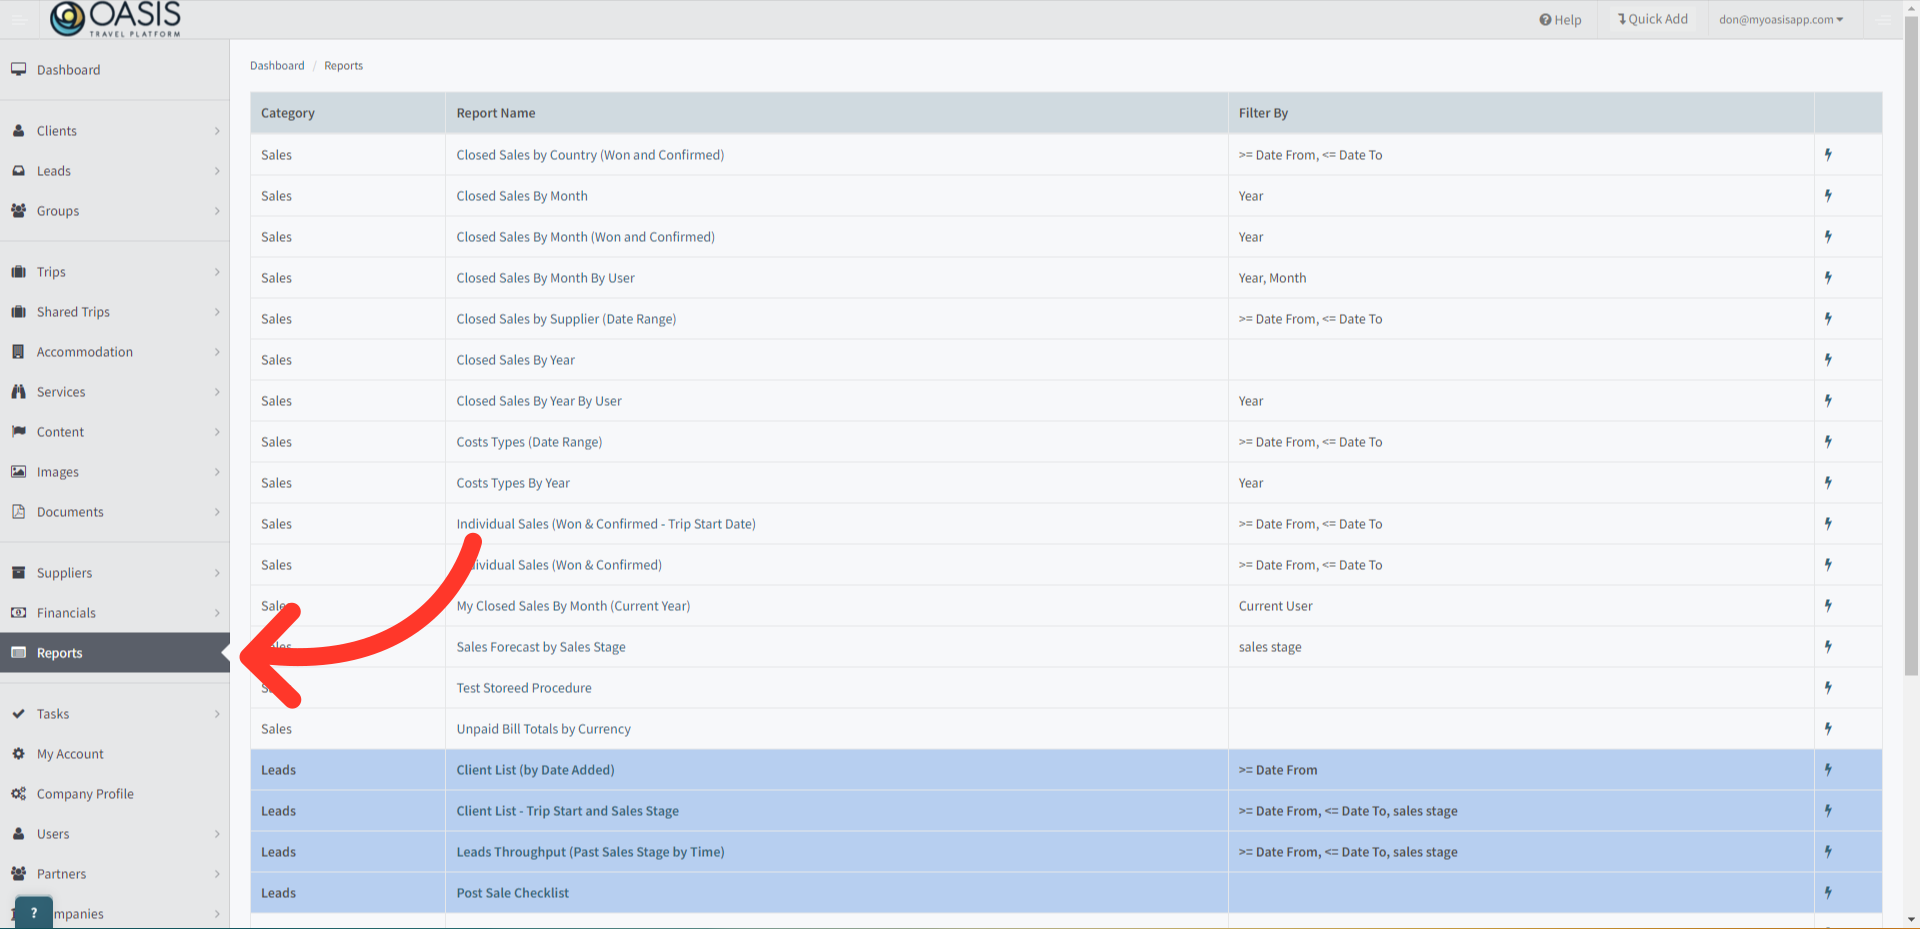1920x929 pixels.
Task: Run the Post Sale Checklist report icon
Action: (x=1828, y=893)
